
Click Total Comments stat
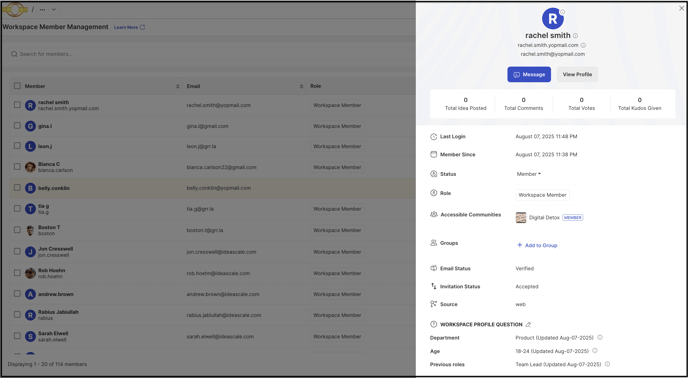(x=523, y=104)
